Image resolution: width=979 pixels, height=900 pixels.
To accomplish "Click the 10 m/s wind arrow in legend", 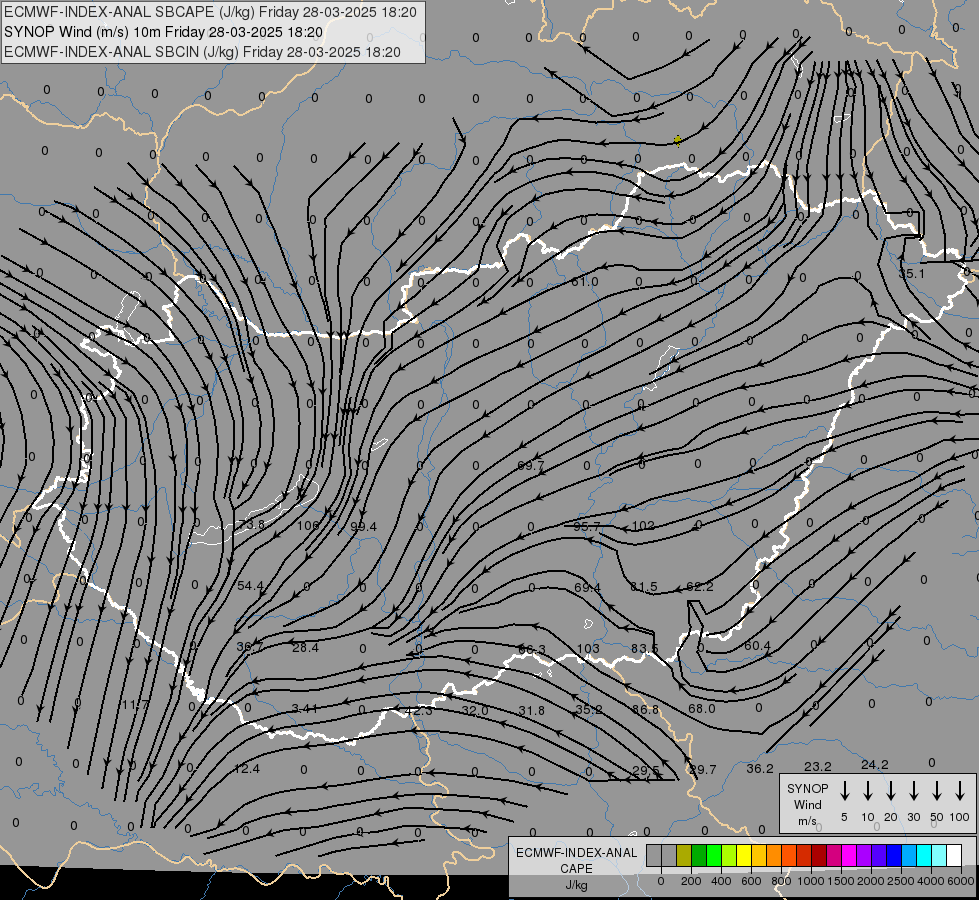I will coord(867,791).
